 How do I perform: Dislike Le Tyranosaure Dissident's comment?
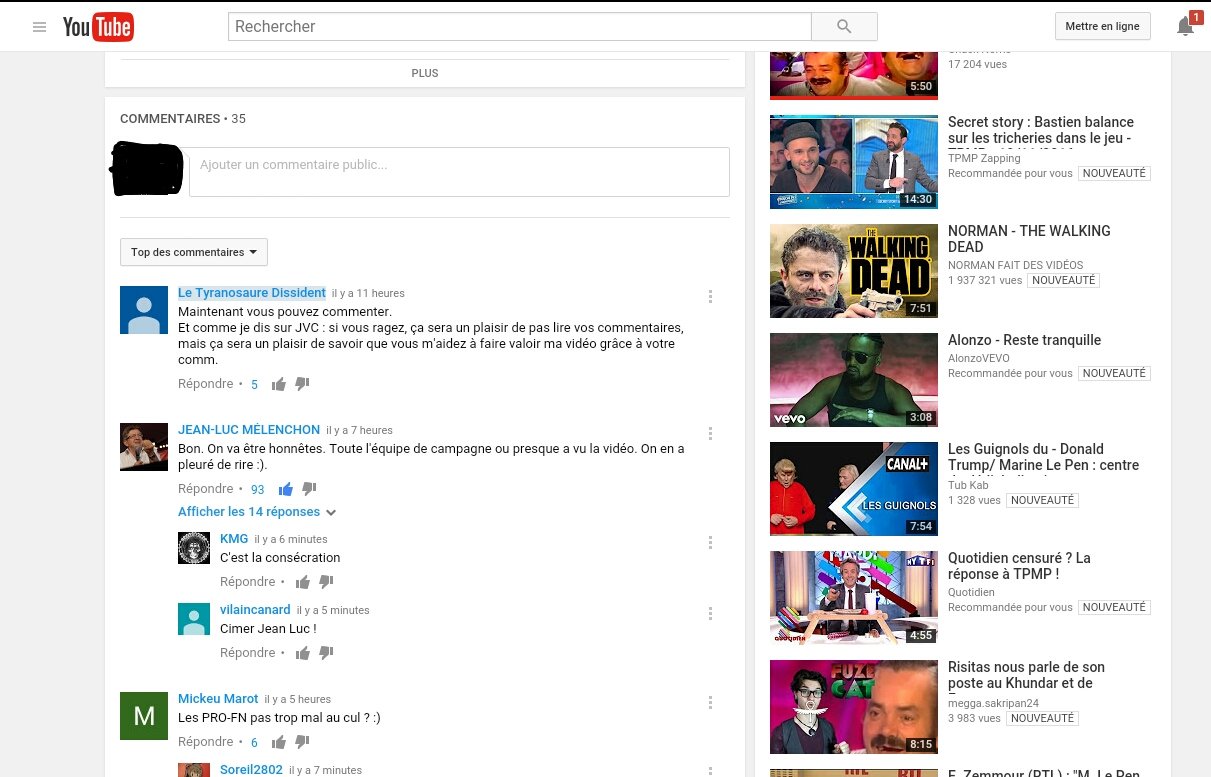(x=302, y=384)
